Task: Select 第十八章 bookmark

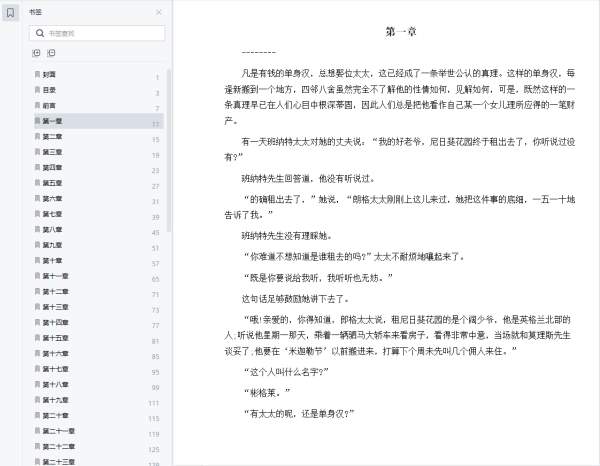Action: pyautogui.click(x=99, y=385)
